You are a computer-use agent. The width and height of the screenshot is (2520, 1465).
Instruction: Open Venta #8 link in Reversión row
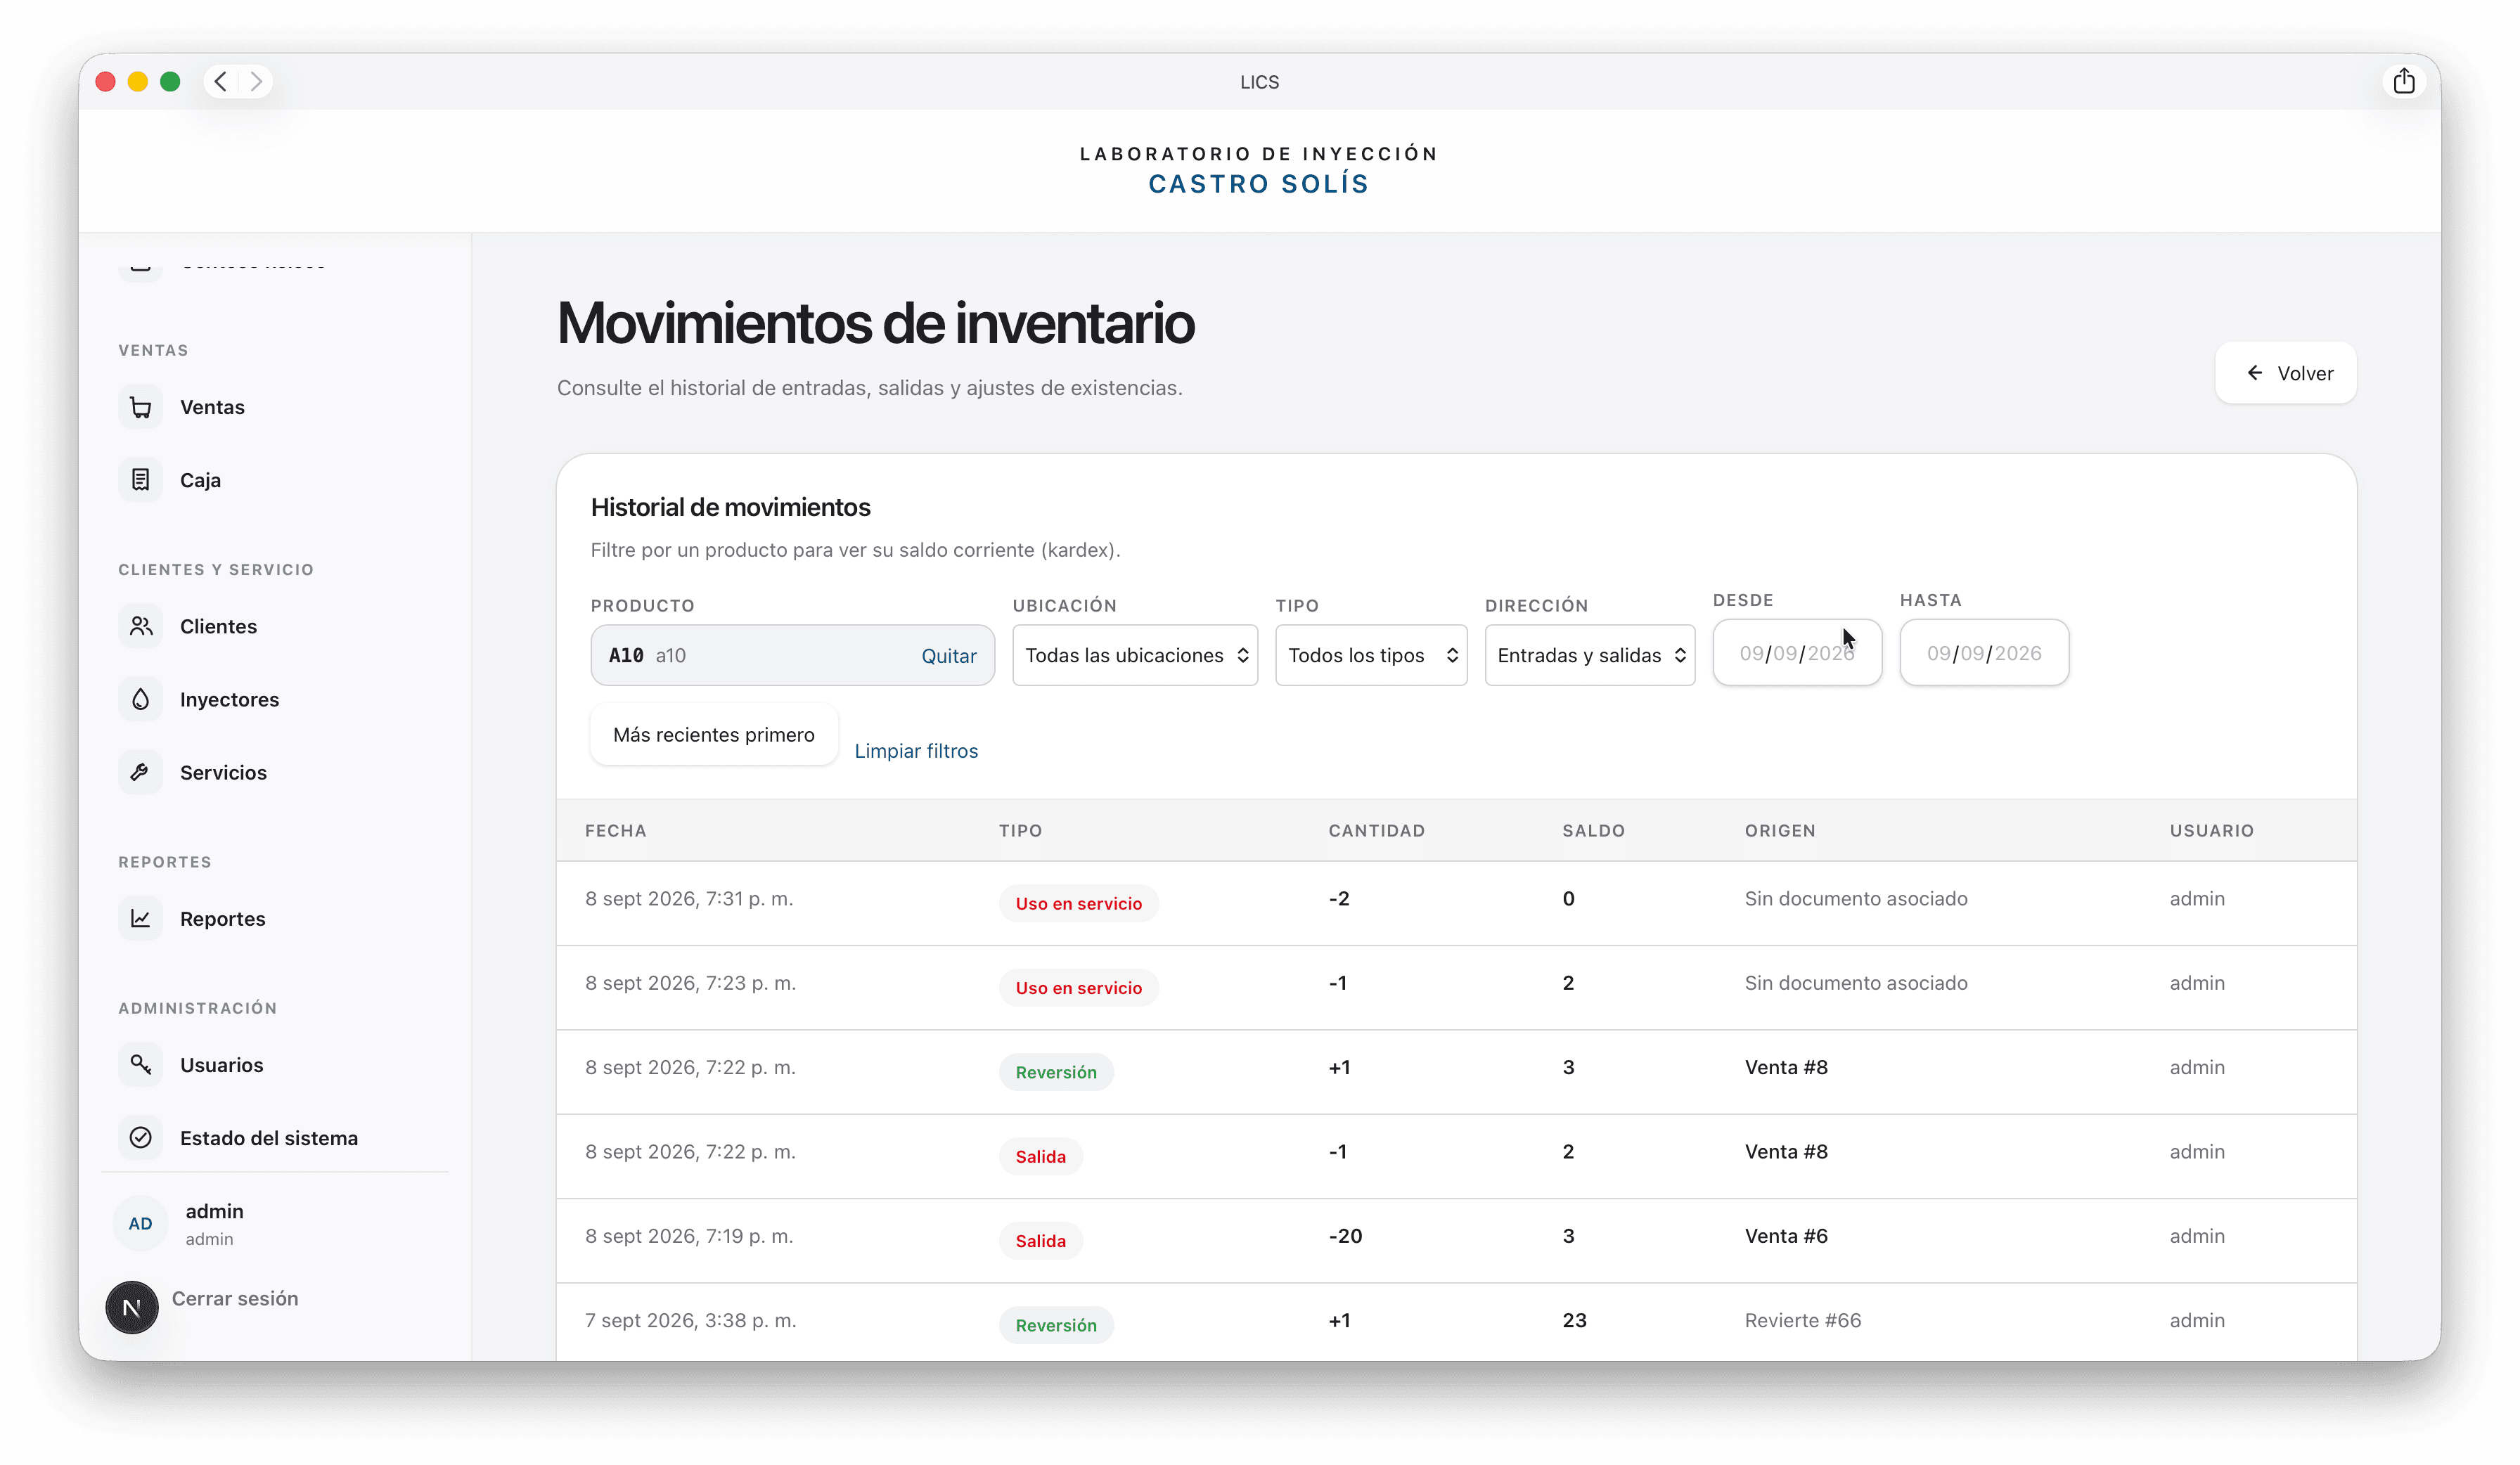pyautogui.click(x=1785, y=1067)
